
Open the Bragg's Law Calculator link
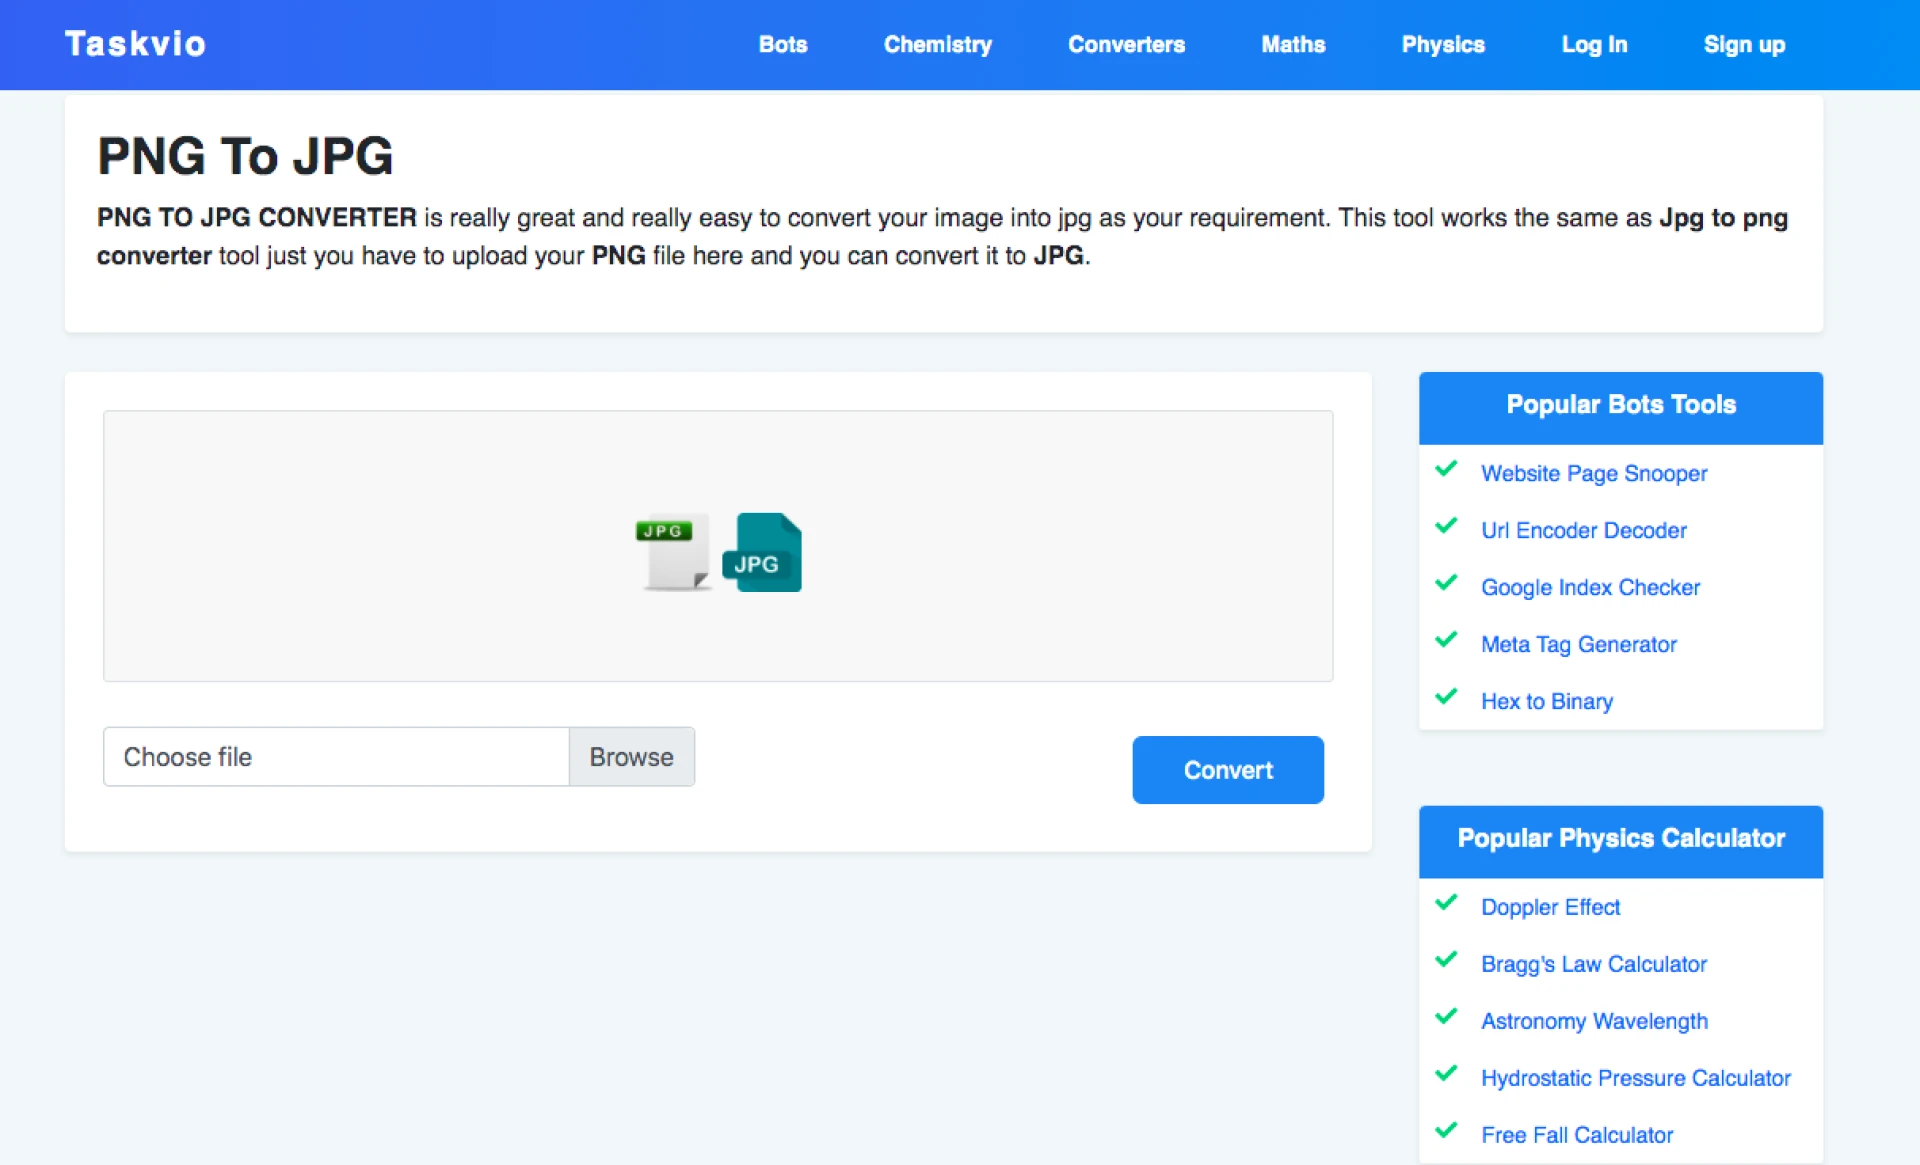click(1593, 965)
